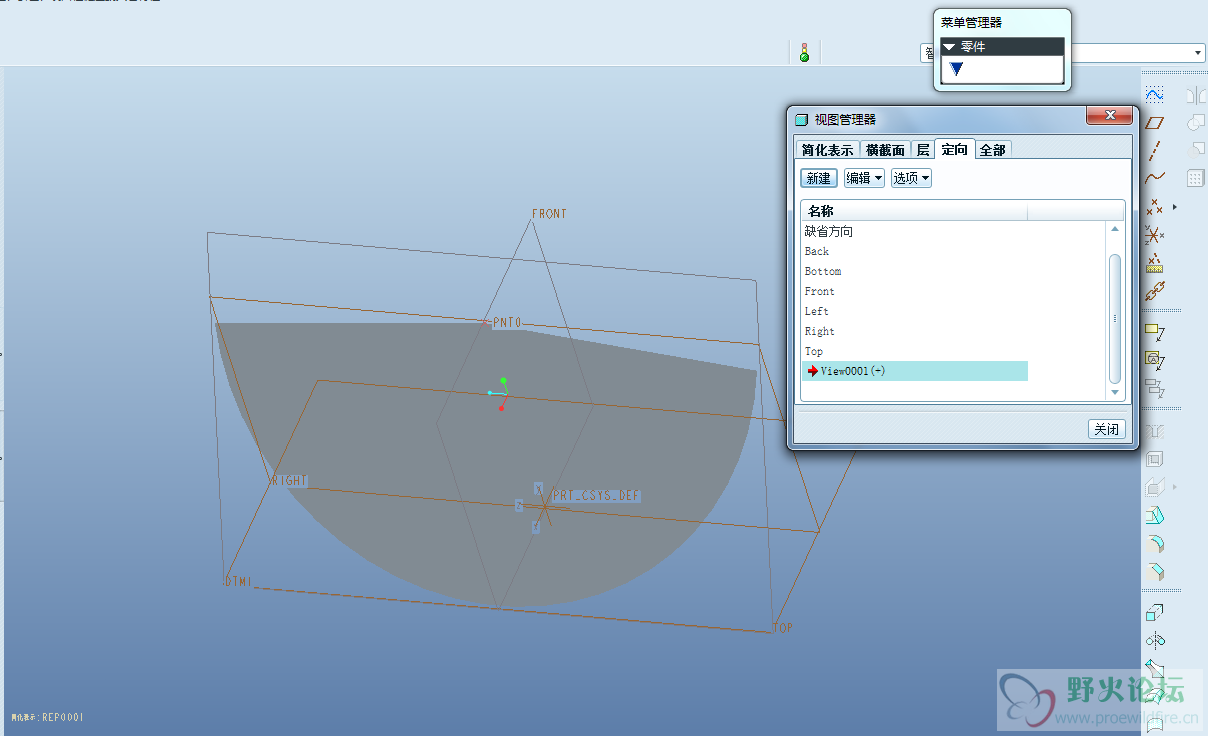
Task: Select the Chamfer tool icon
Action: (x=1155, y=572)
